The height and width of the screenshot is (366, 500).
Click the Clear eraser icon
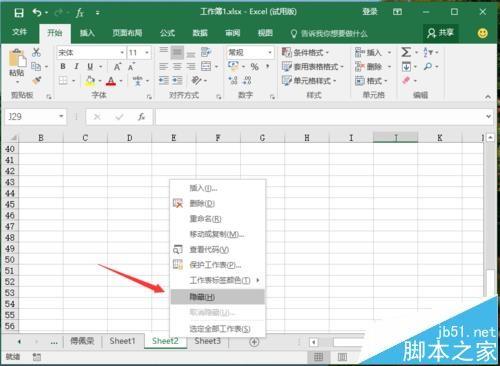(406, 80)
